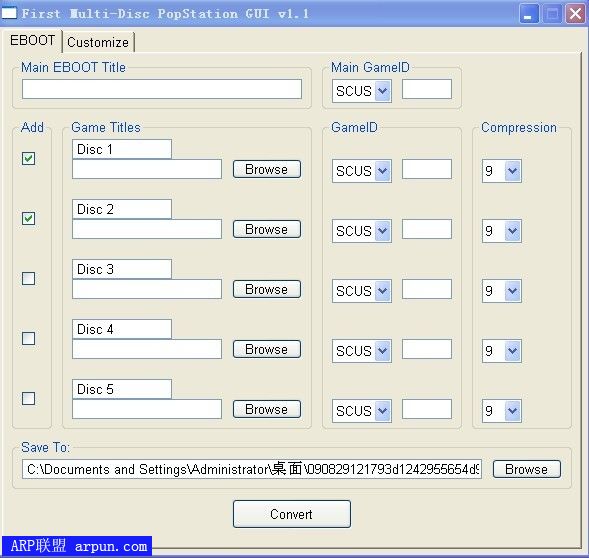Click the Disc 3 title field

click(x=122, y=269)
